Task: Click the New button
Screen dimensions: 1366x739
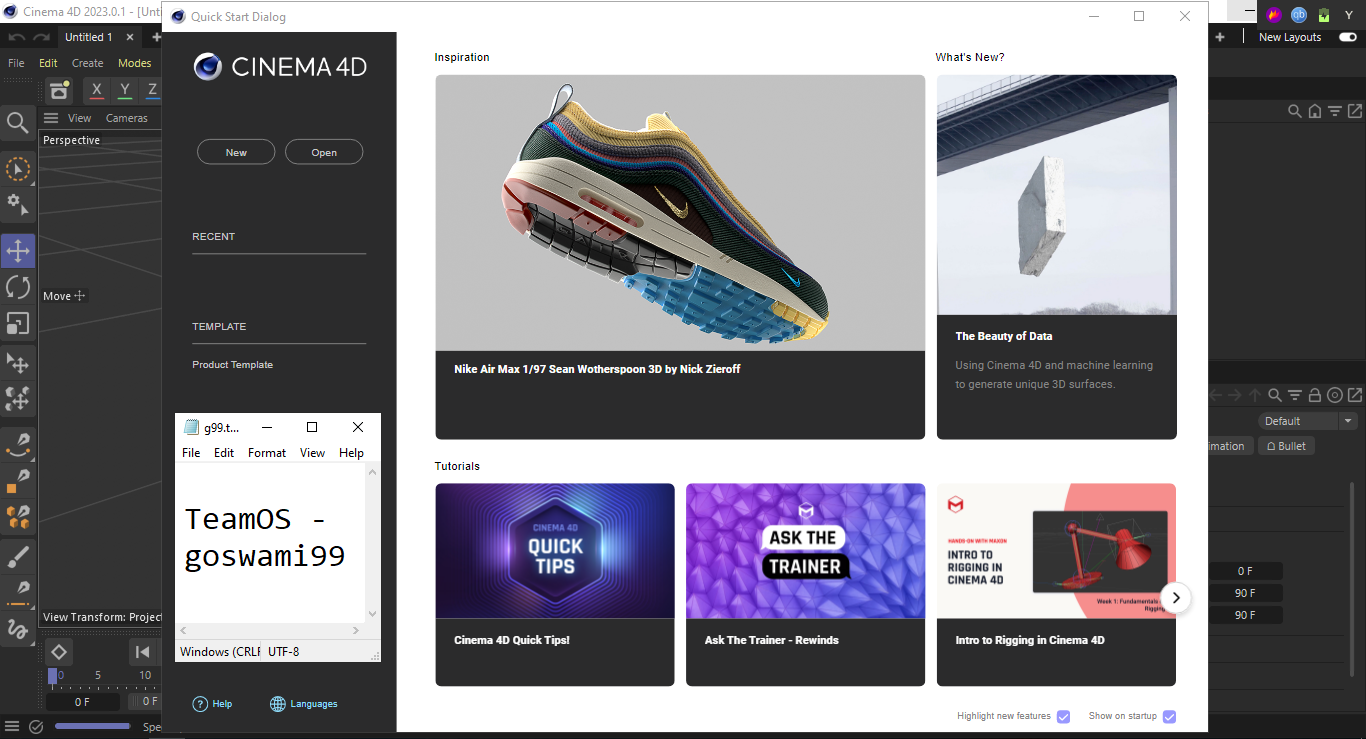Action: (x=236, y=152)
